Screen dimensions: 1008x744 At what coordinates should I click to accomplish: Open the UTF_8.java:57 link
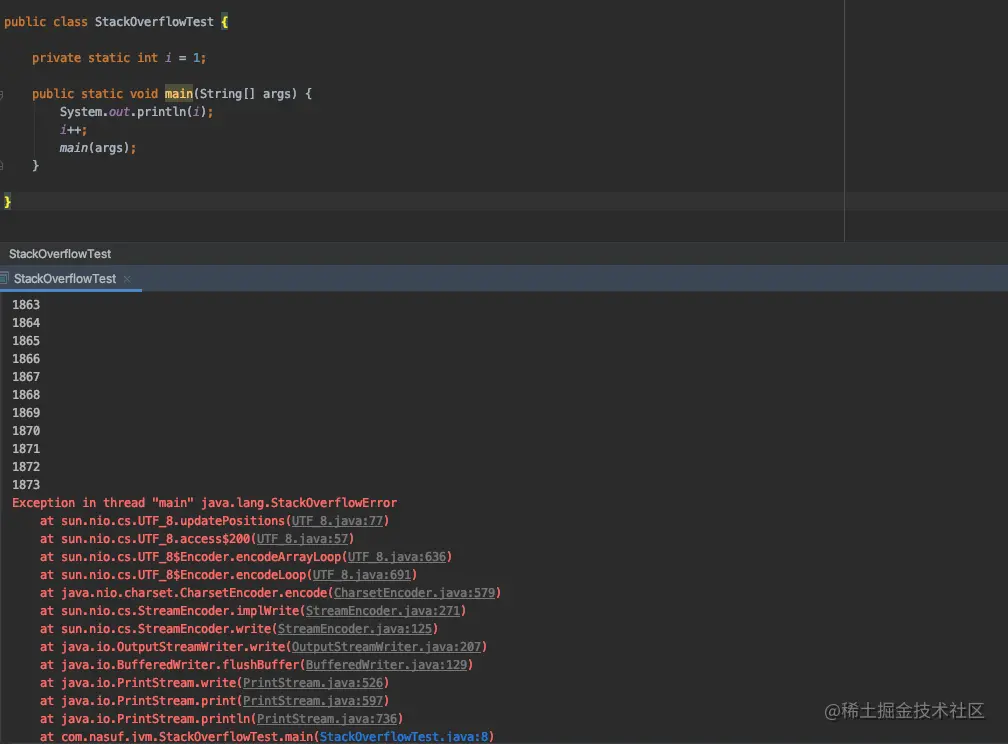pyautogui.click(x=302, y=539)
